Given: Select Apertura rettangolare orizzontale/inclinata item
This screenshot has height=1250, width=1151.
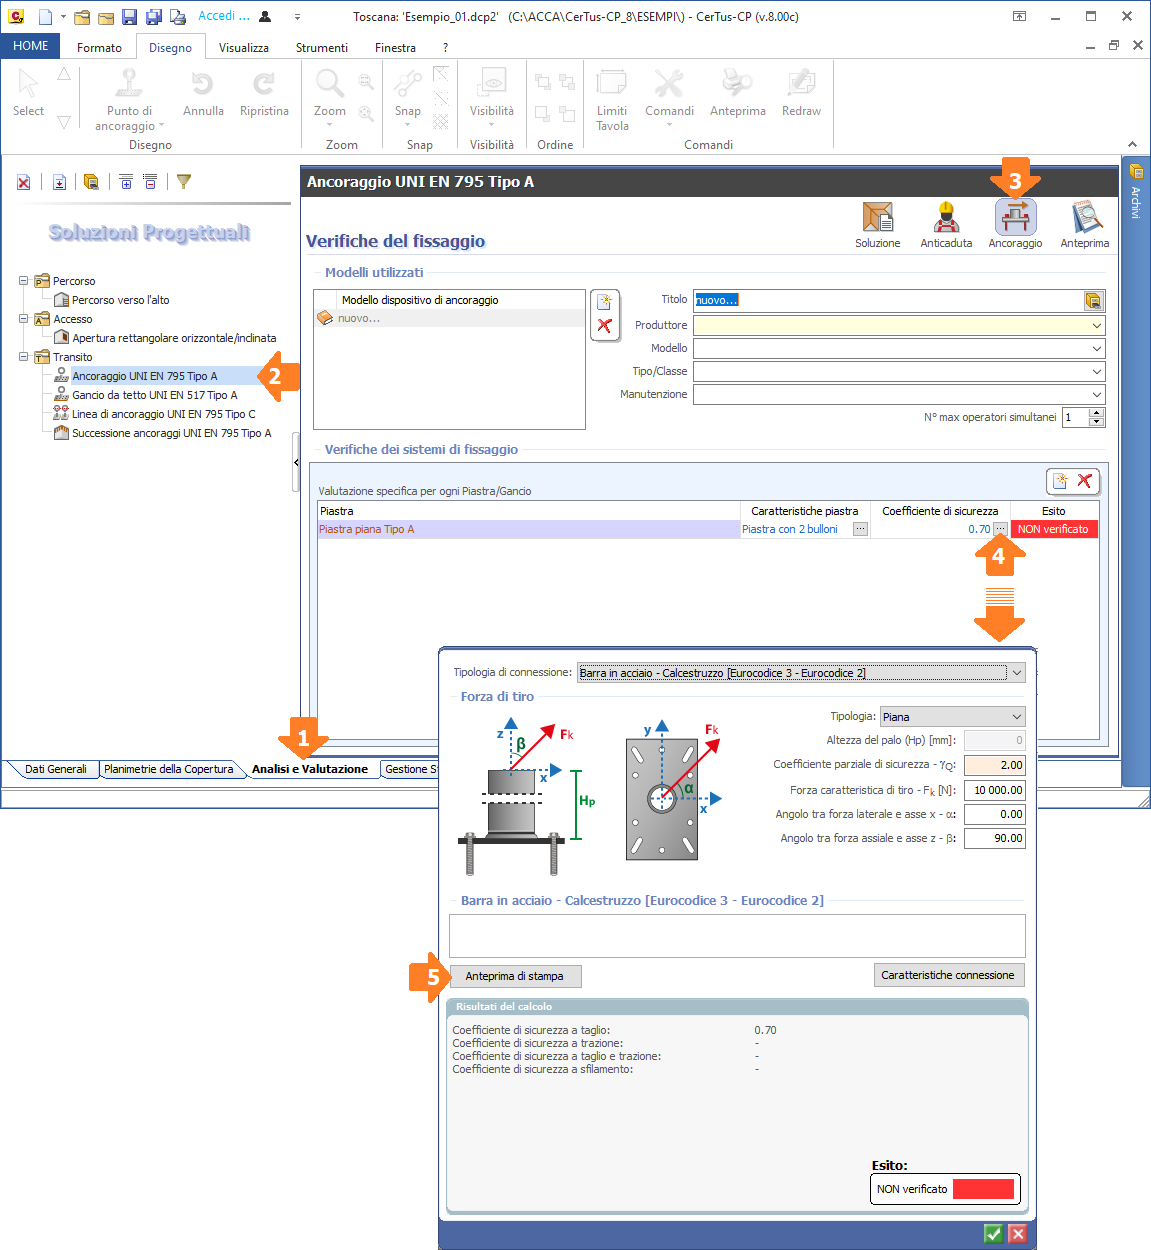Looking at the screenshot, I should pyautogui.click(x=174, y=338).
